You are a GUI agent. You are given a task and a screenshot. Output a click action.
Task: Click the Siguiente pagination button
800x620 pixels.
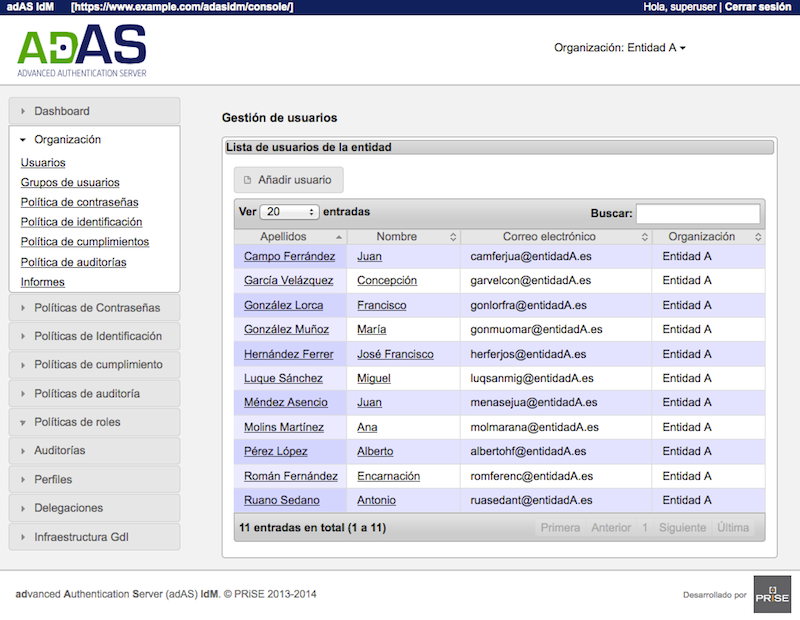tap(682, 528)
